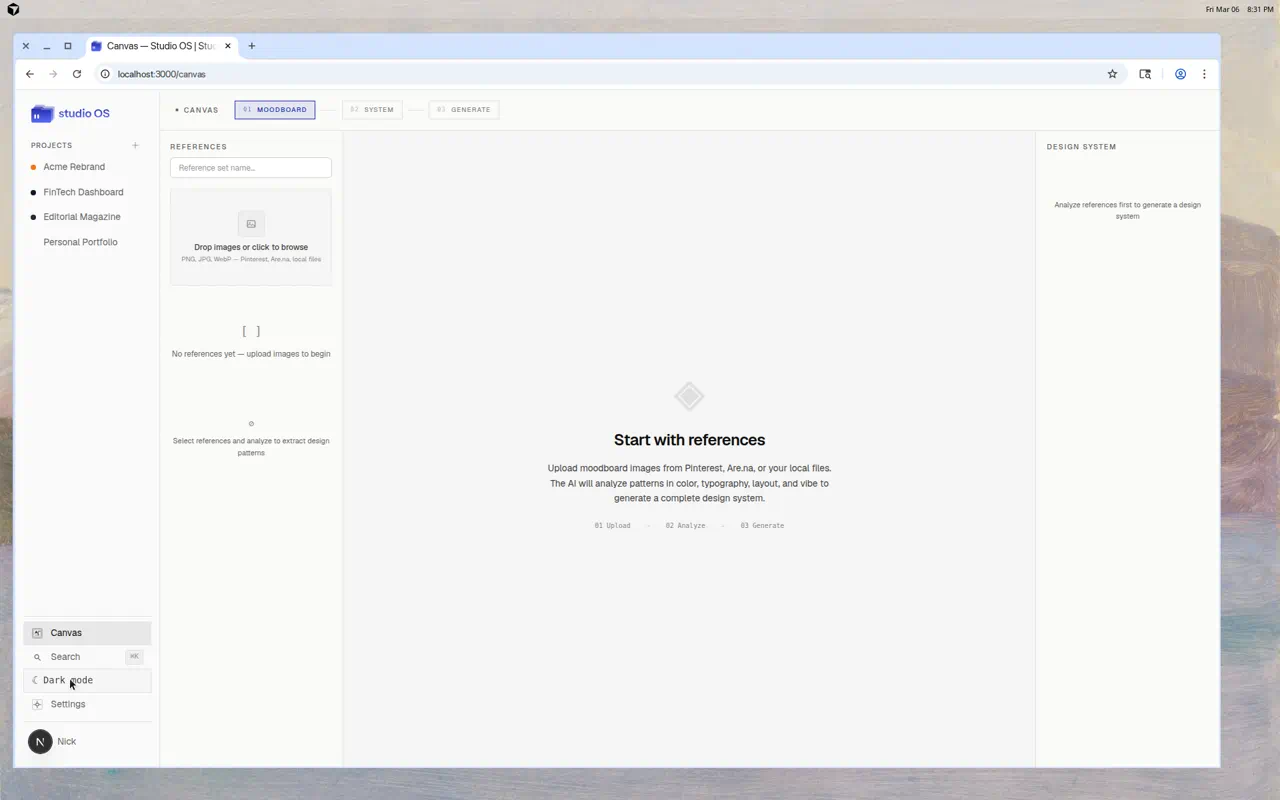Click the Search magnifier icon
The width and height of the screenshot is (1280, 800).
[37, 657]
